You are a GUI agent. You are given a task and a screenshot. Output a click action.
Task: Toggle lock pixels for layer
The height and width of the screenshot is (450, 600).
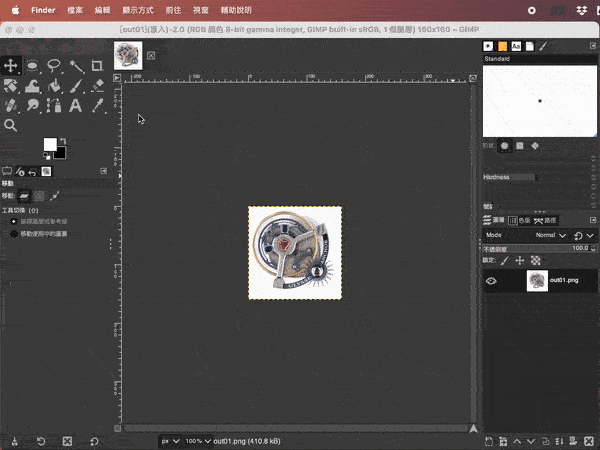(x=505, y=261)
